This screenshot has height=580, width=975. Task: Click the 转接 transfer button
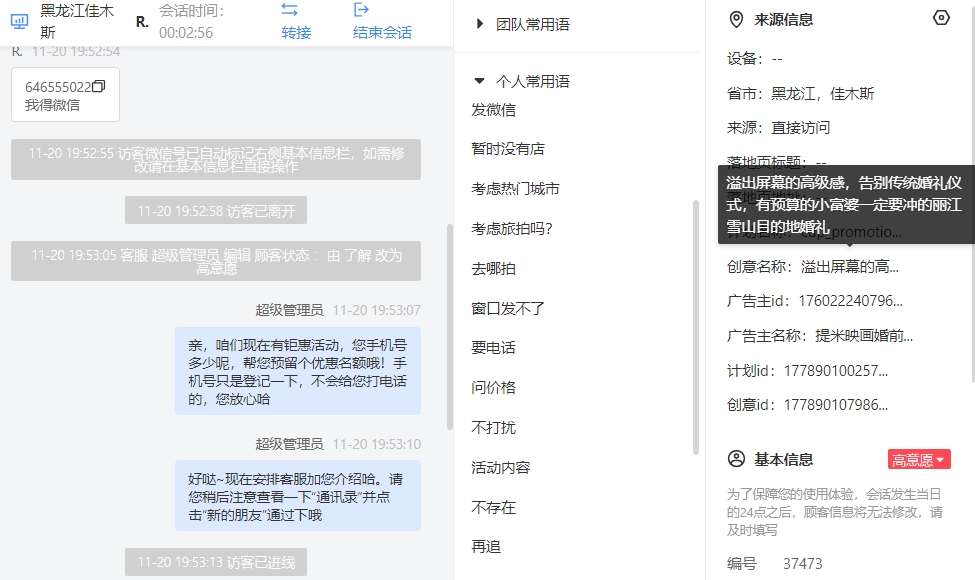pos(296,32)
